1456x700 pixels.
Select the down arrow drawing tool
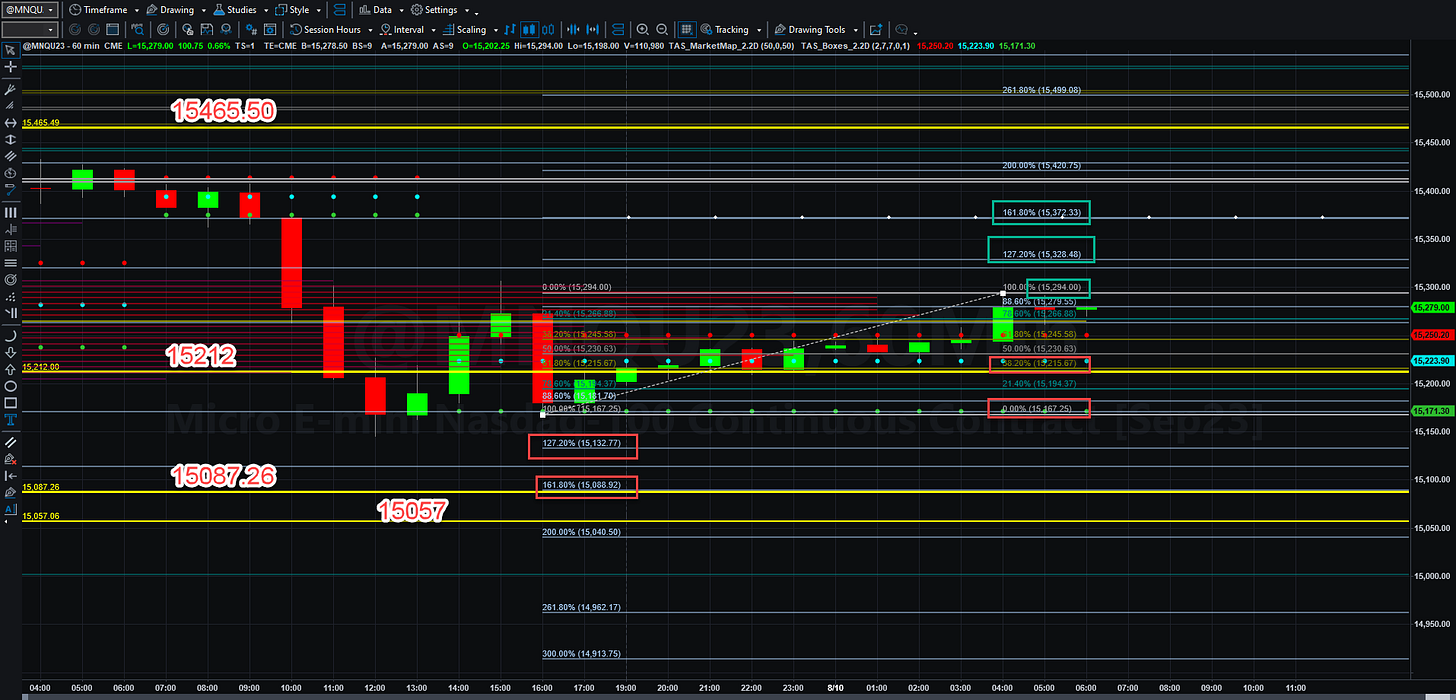[x=11, y=352]
